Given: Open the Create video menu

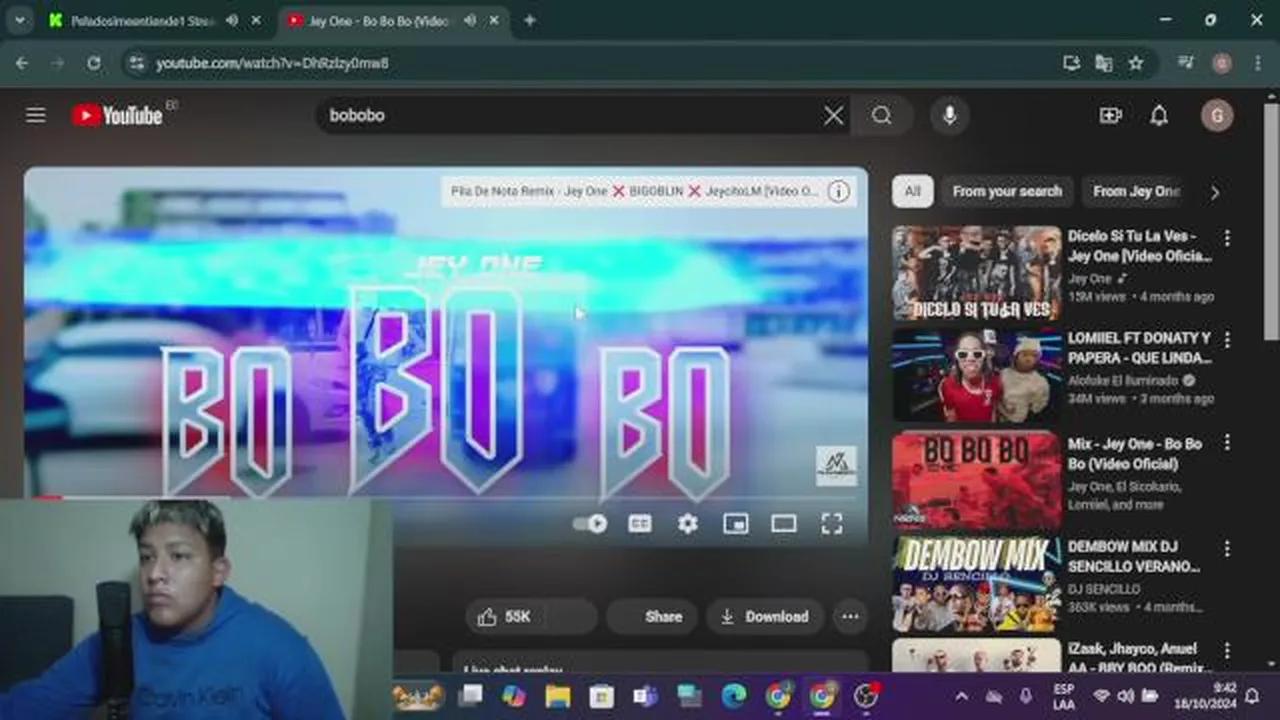Looking at the screenshot, I should 1110,115.
